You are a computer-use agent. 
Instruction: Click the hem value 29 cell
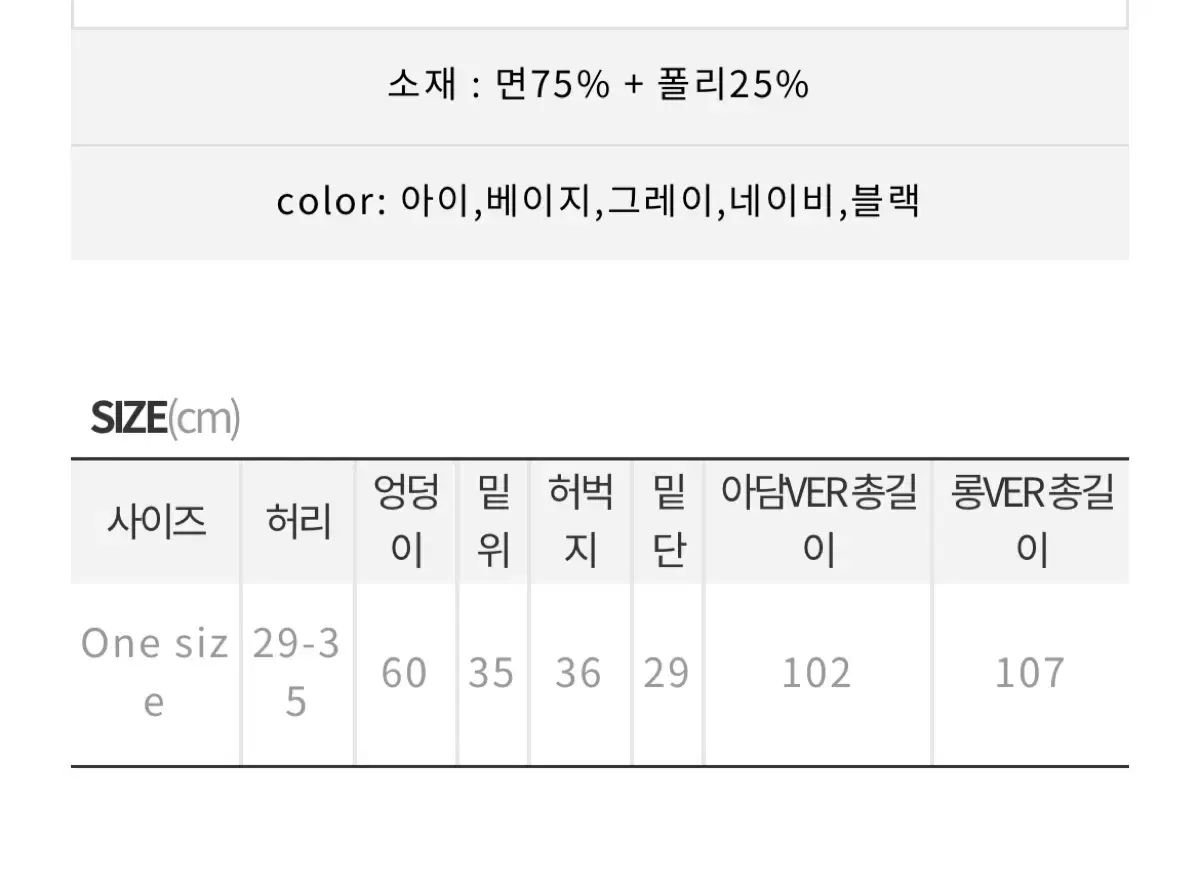click(x=666, y=674)
